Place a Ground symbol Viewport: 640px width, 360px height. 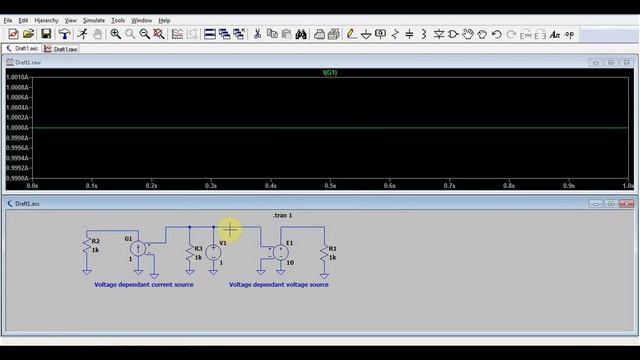(366, 34)
